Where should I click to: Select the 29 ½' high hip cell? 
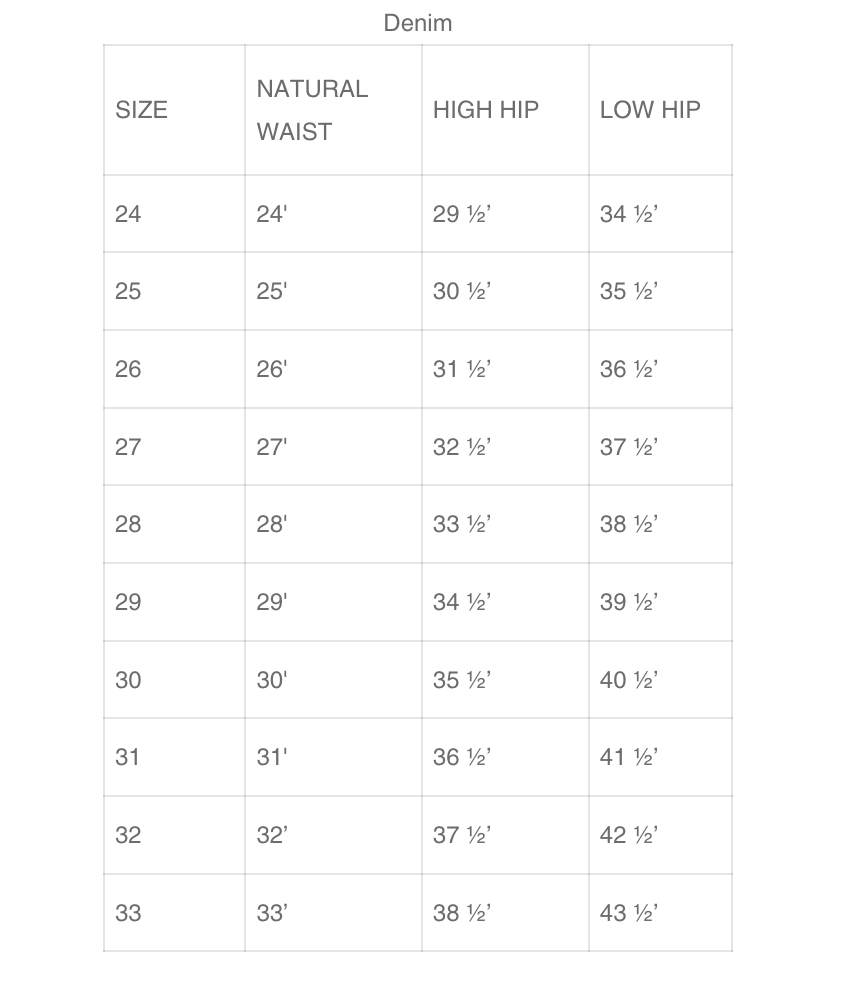461,213
